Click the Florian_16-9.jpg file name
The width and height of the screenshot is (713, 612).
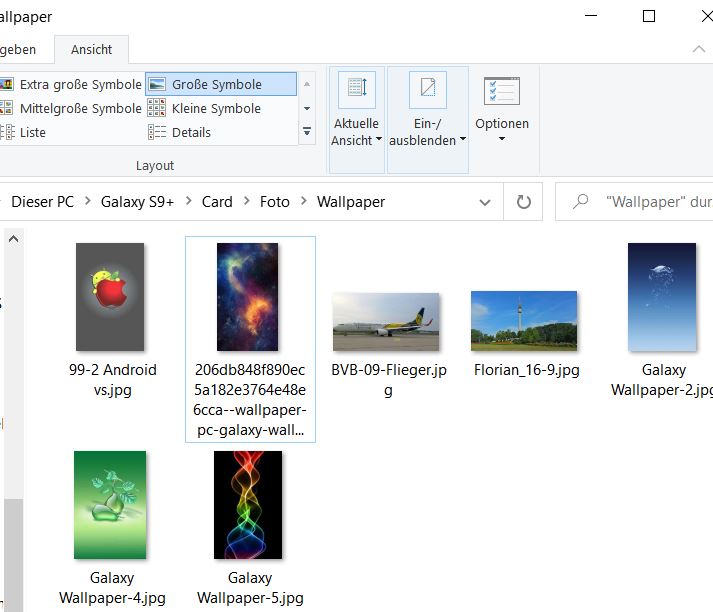[527, 370]
